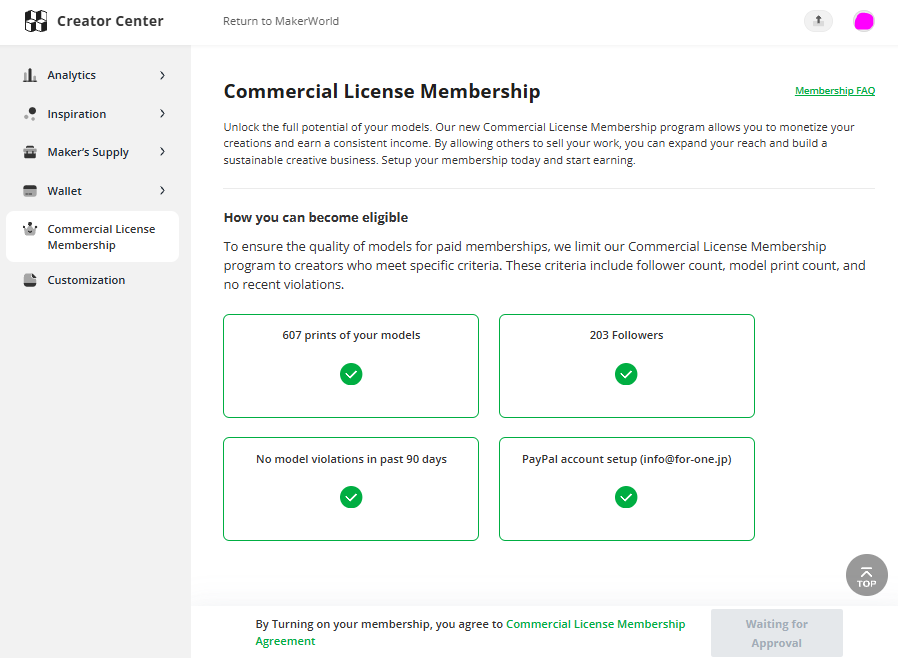Open the Membership FAQ link
The width and height of the screenshot is (898, 658).
[x=834, y=90]
